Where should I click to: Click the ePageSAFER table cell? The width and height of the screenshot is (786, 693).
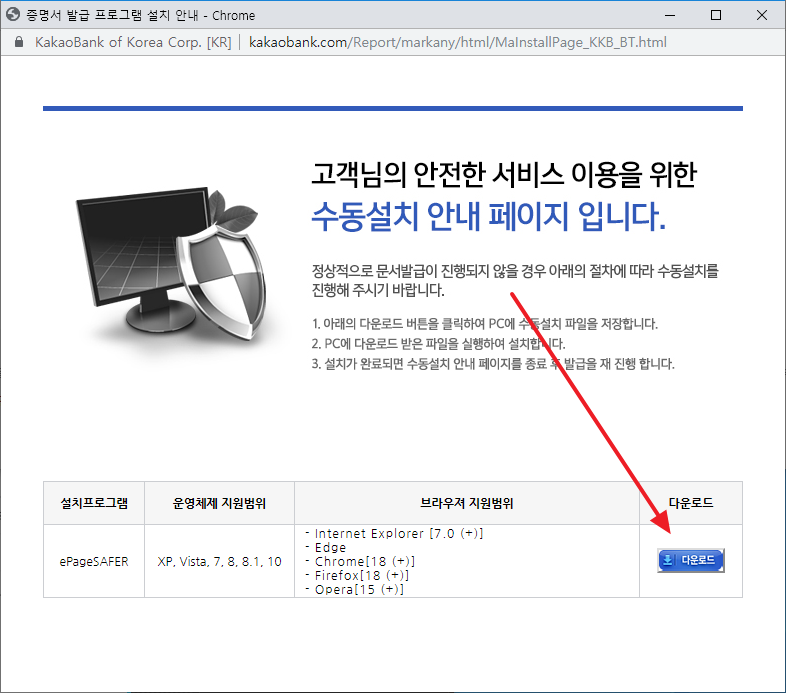[94, 562]
